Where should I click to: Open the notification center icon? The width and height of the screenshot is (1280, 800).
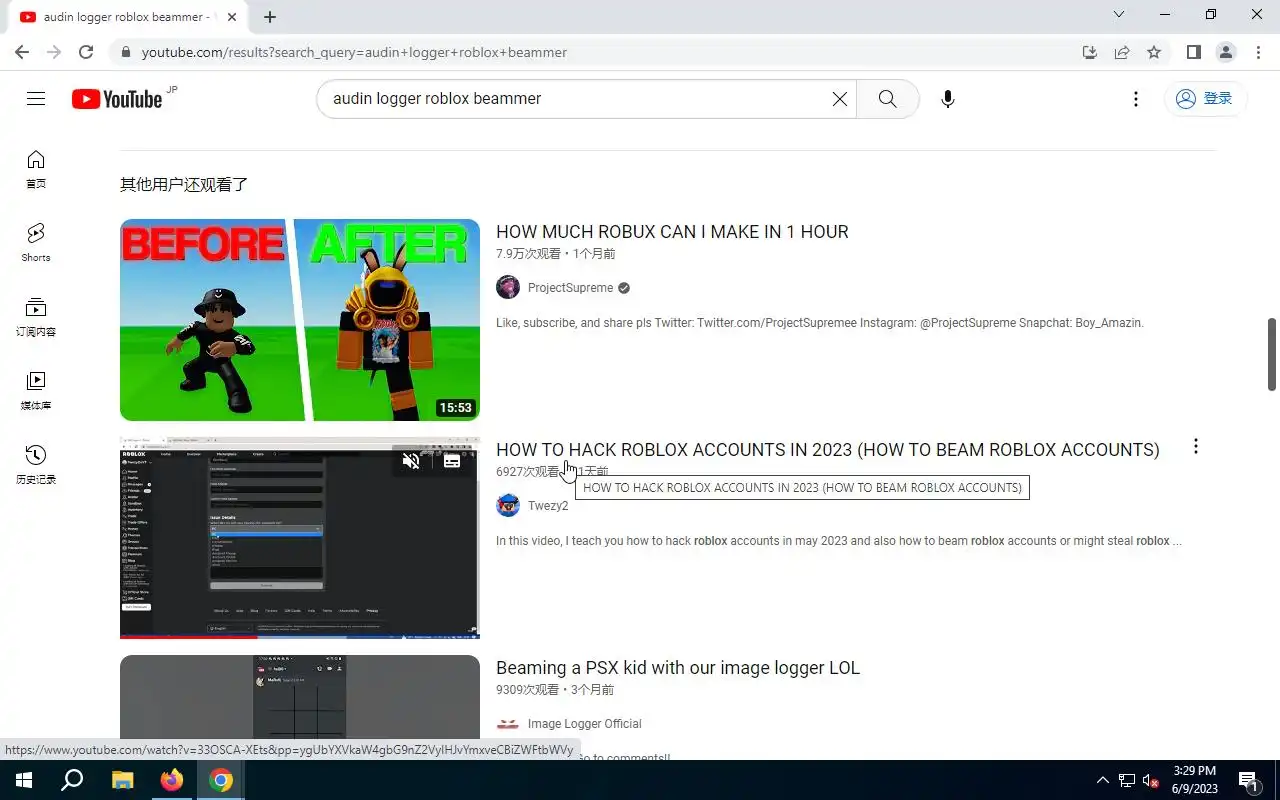tap(1248, 780)
